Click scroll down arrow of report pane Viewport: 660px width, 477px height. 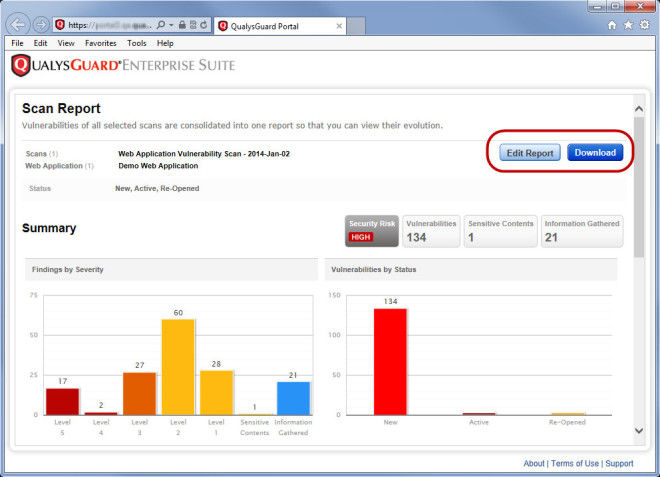point(639,430)
